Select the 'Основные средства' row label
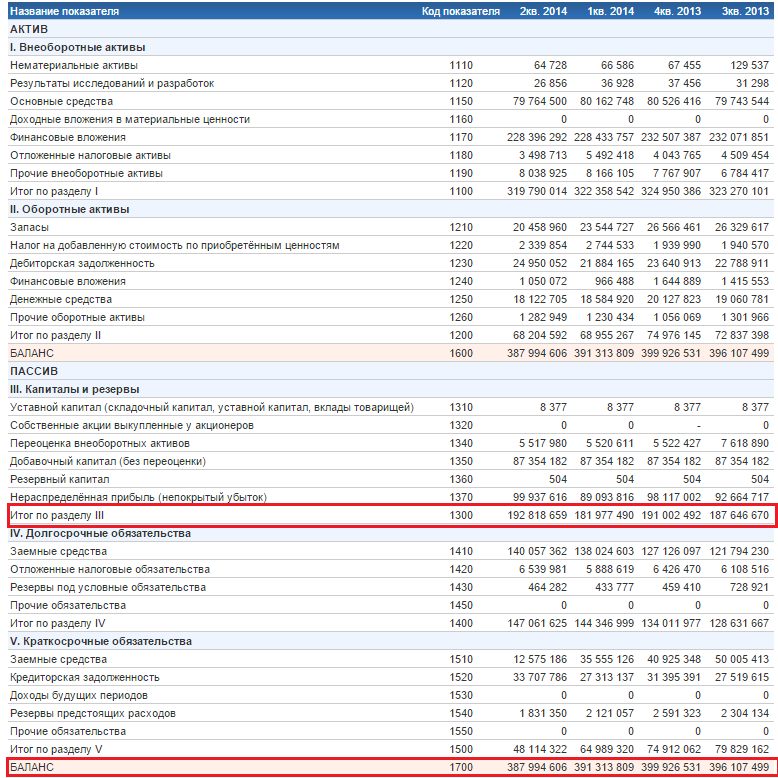The width and height of the screenshot is (778, 778). pos(62,101)
